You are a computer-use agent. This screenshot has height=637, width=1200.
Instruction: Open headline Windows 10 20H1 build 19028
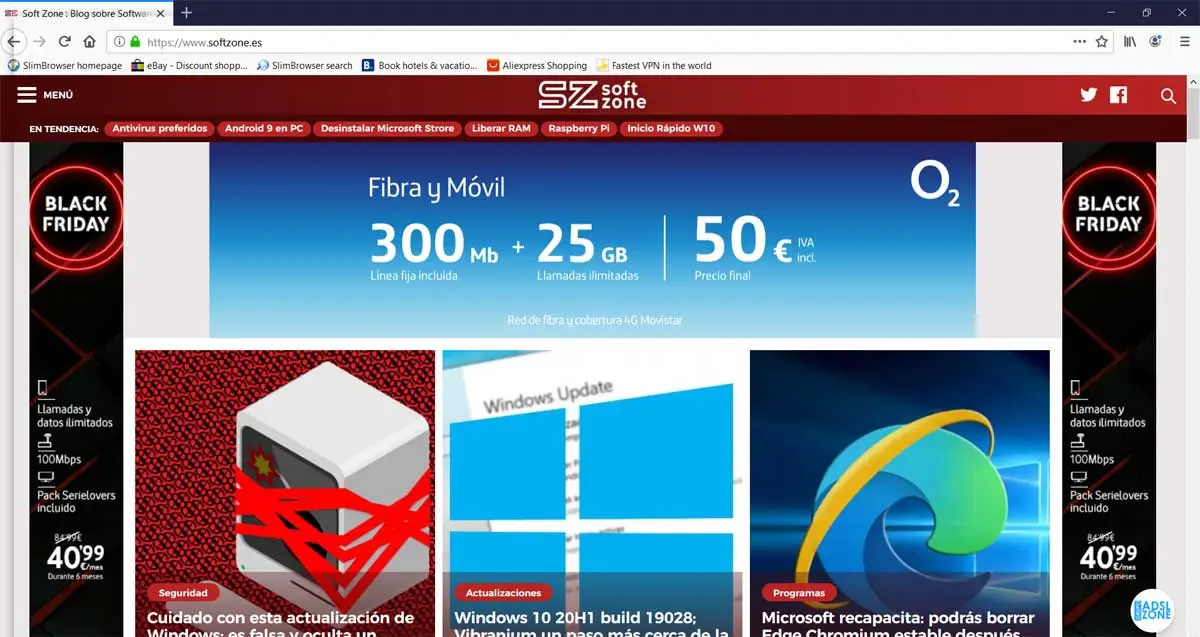tap(591, 623)
